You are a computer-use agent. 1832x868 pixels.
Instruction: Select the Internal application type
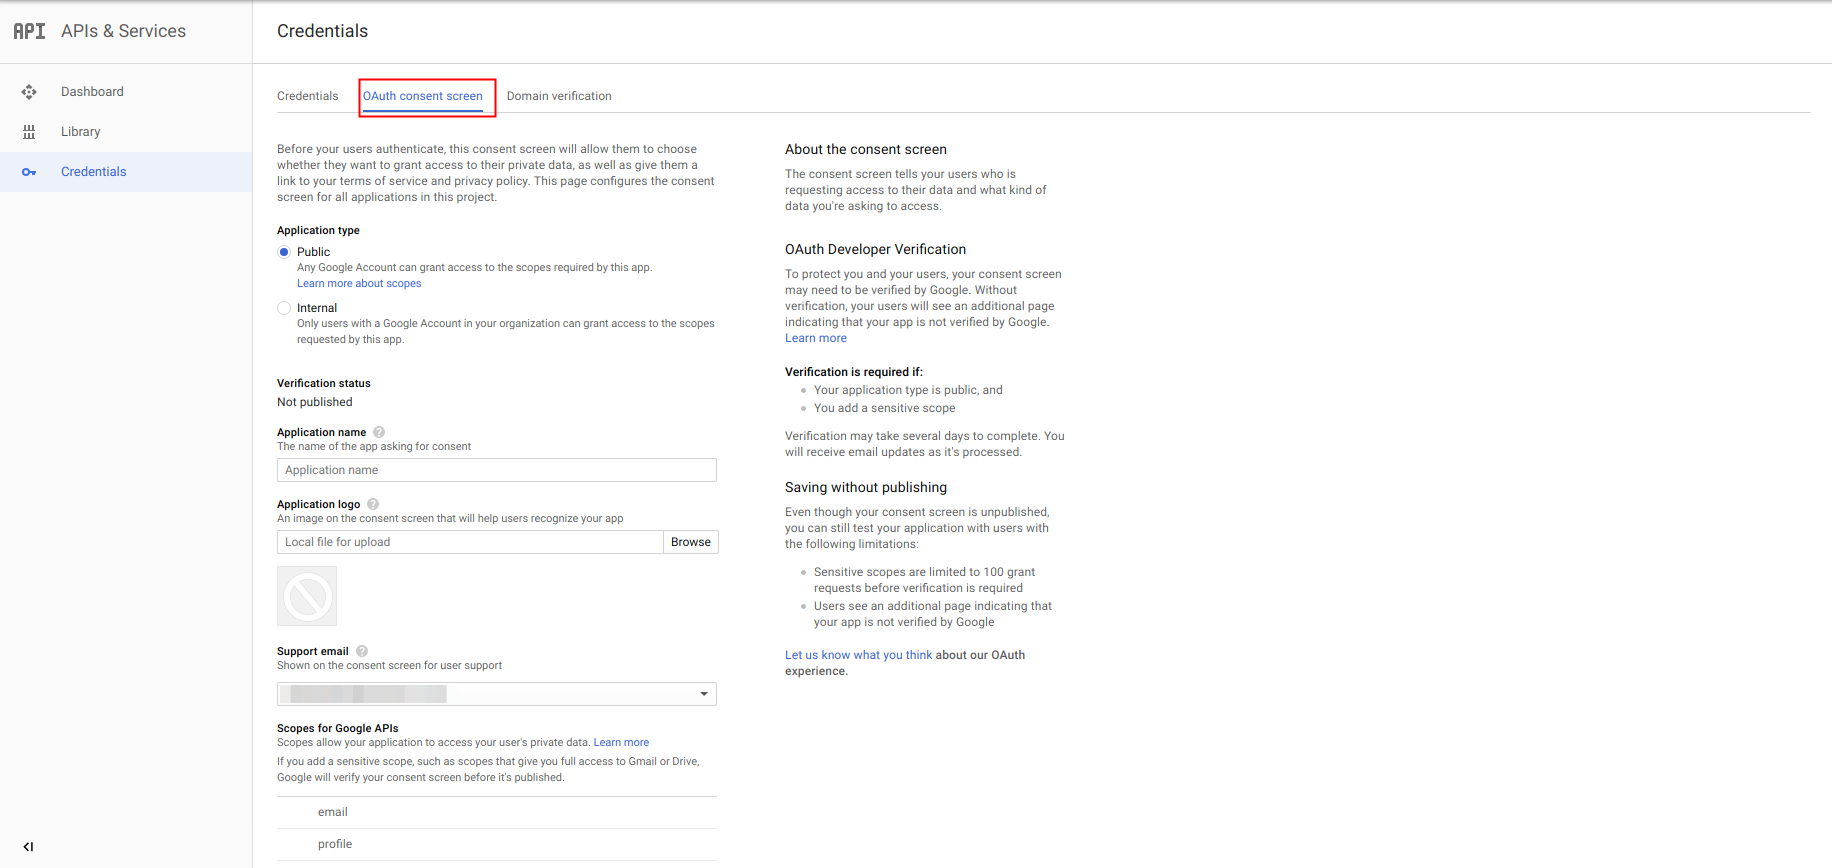coord(284,308)
